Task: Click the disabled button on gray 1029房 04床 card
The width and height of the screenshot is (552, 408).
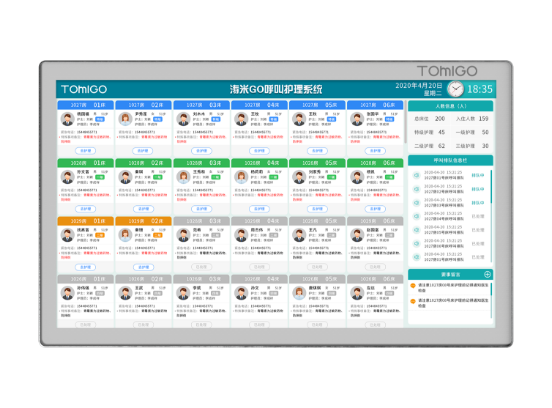Action: [x=259, y=267]
